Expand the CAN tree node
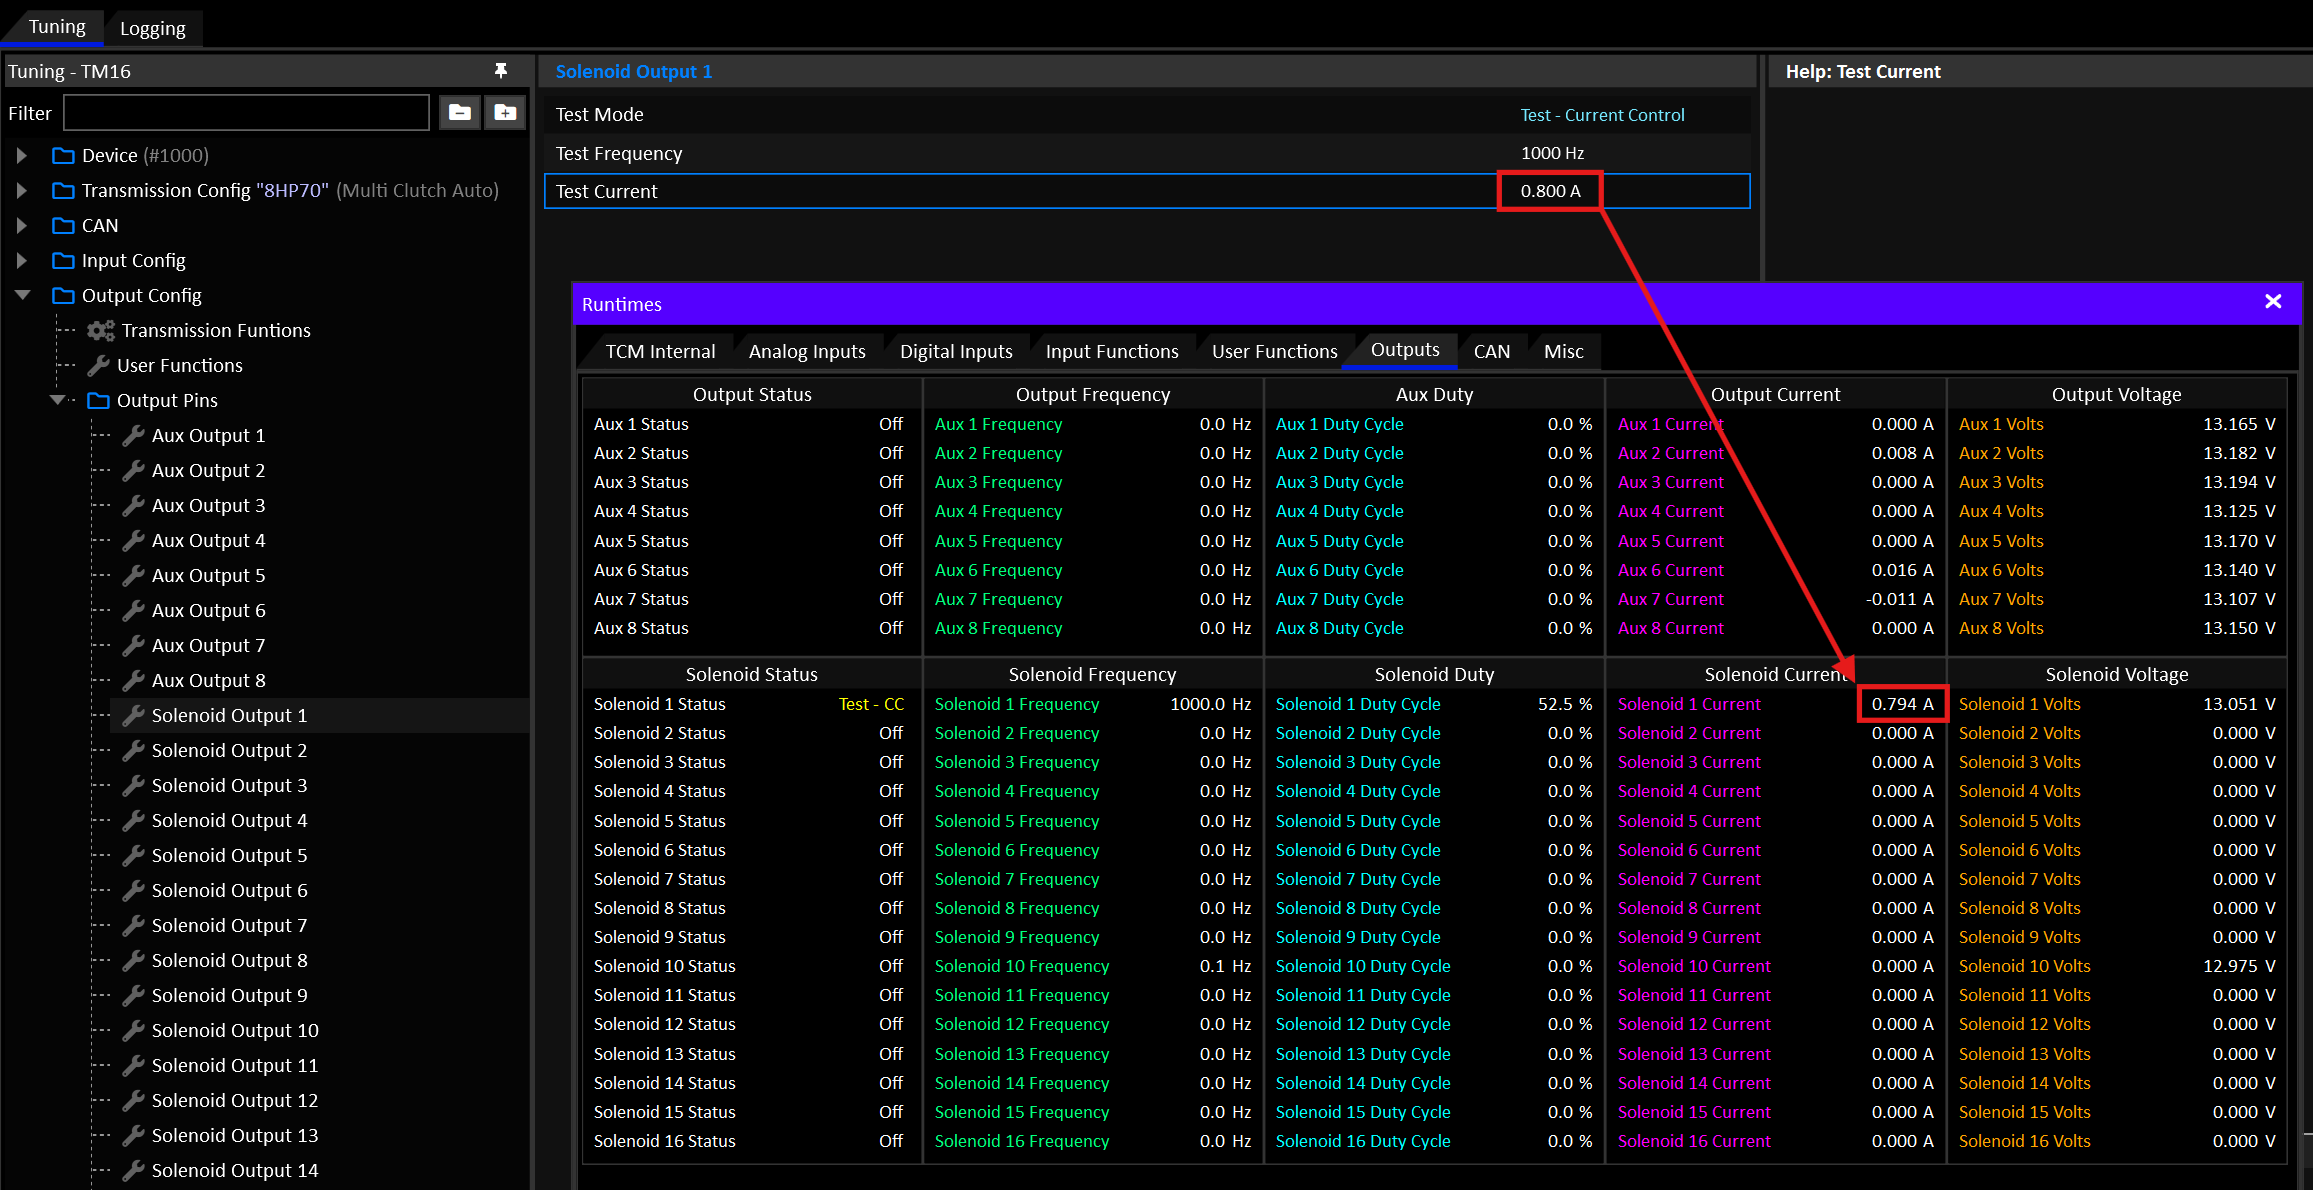Image resolution: width=2313 pixels, height=1190 pixels. click(x=21, y=225)
